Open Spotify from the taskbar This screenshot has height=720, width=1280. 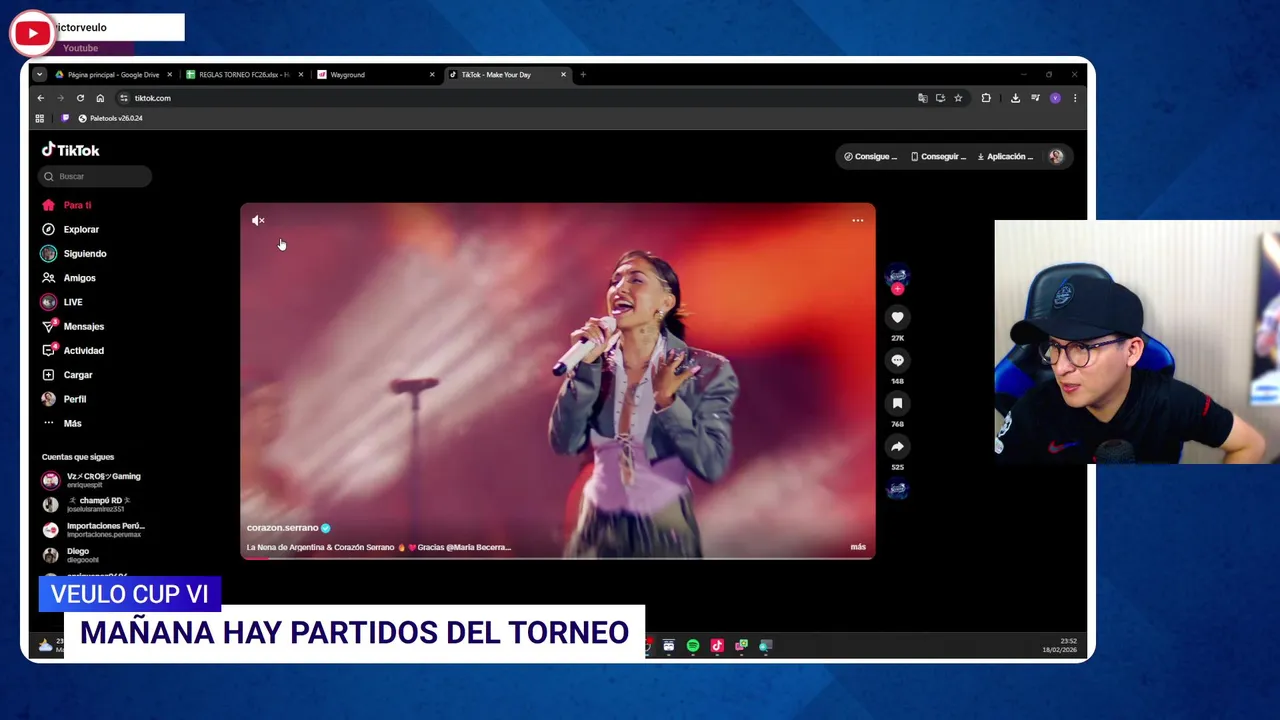[x=693, y=646]
